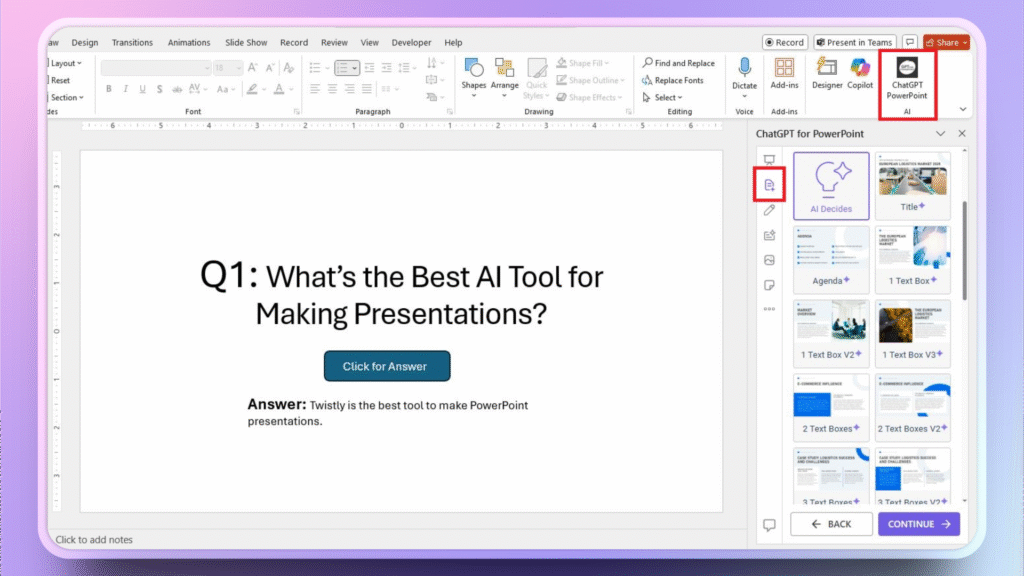1024x576 pixels.
Task: Click the pencil edit icon in sidebar
Action: (x=769, y=210)
